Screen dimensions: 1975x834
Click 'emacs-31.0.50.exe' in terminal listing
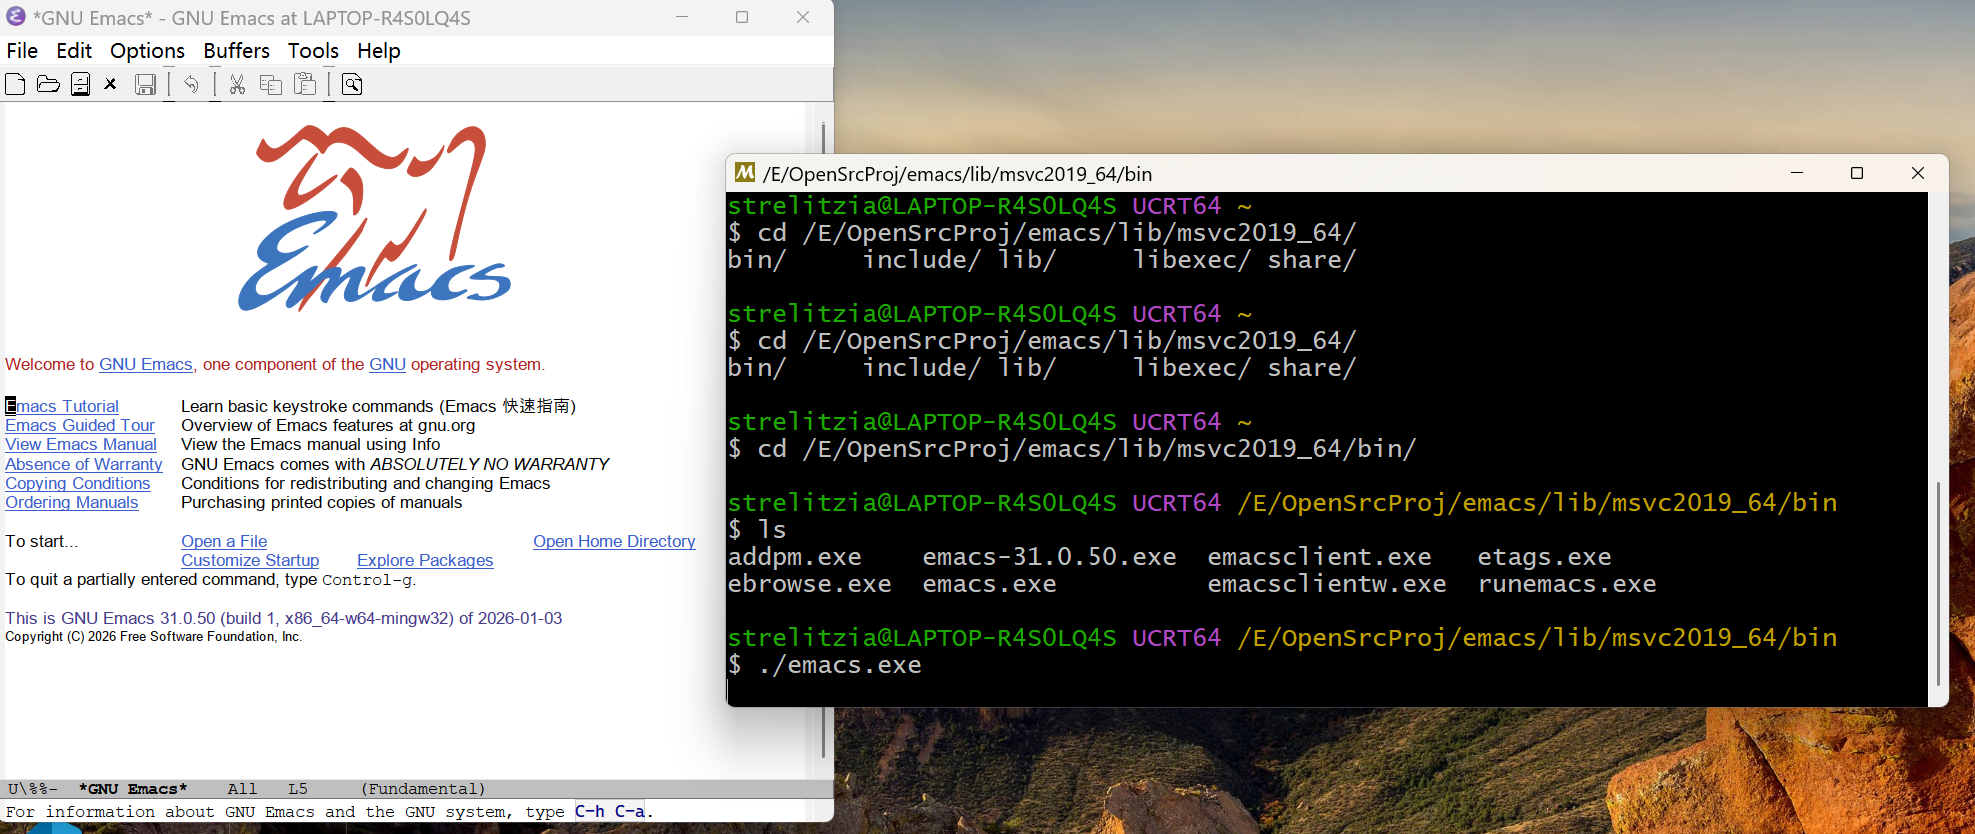1049,557
